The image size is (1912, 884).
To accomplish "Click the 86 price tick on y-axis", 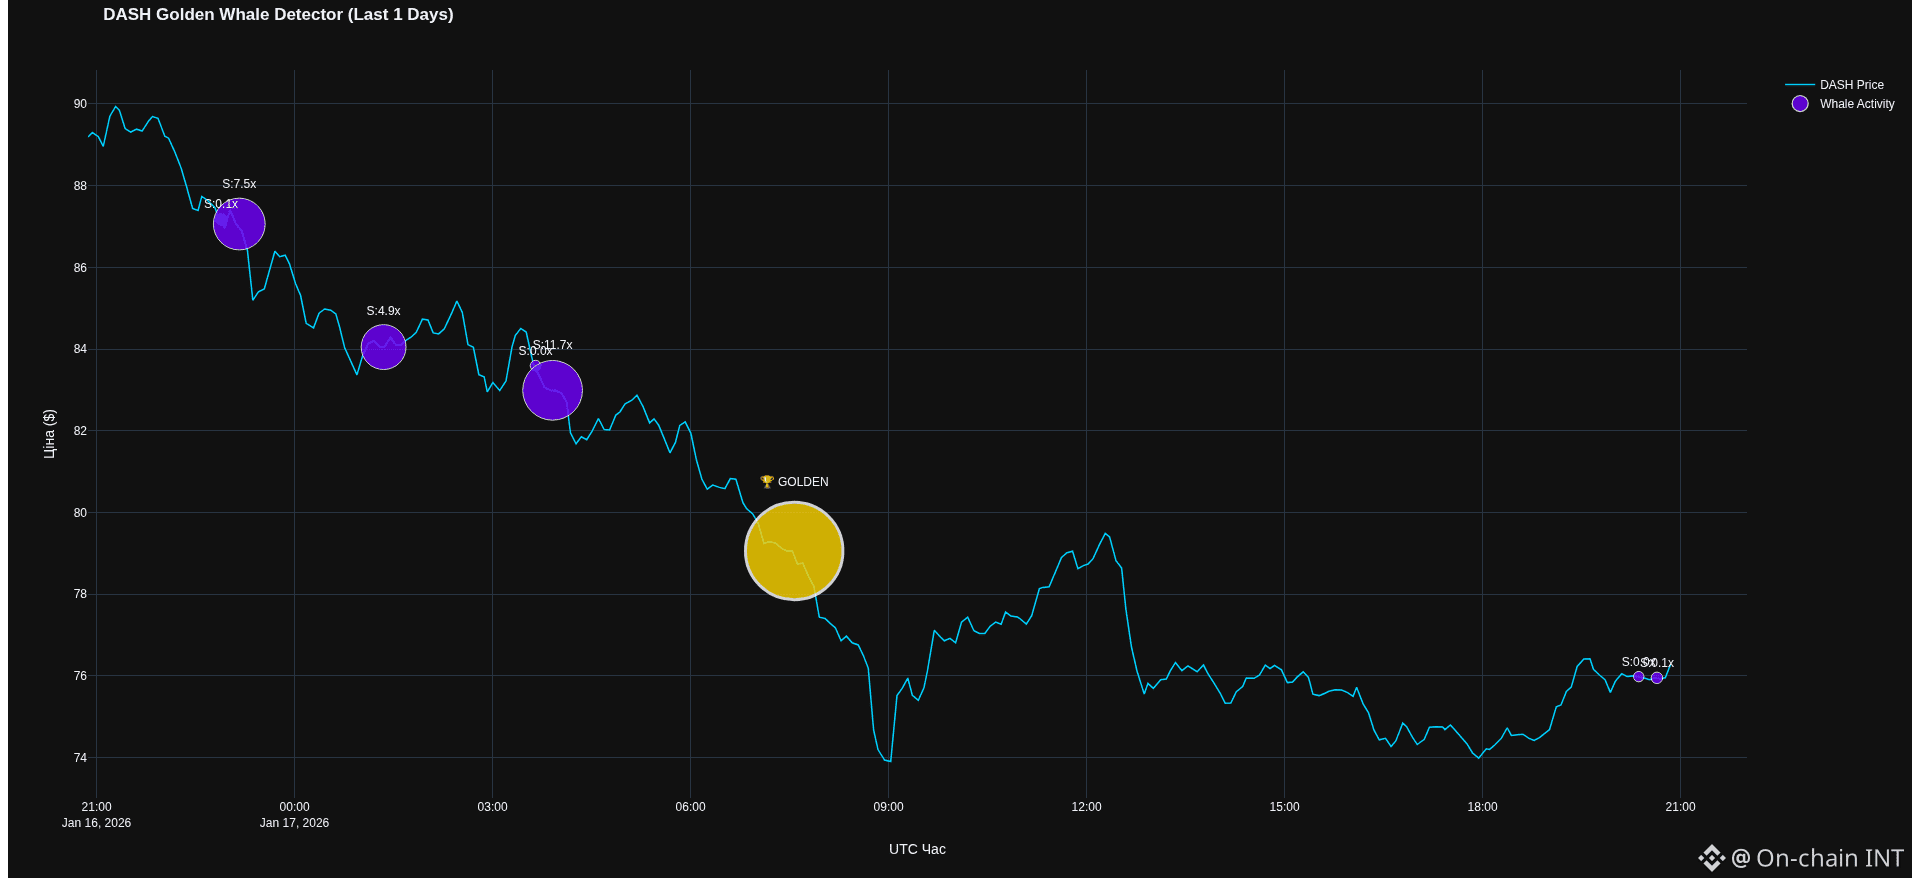I will [80, 268].
